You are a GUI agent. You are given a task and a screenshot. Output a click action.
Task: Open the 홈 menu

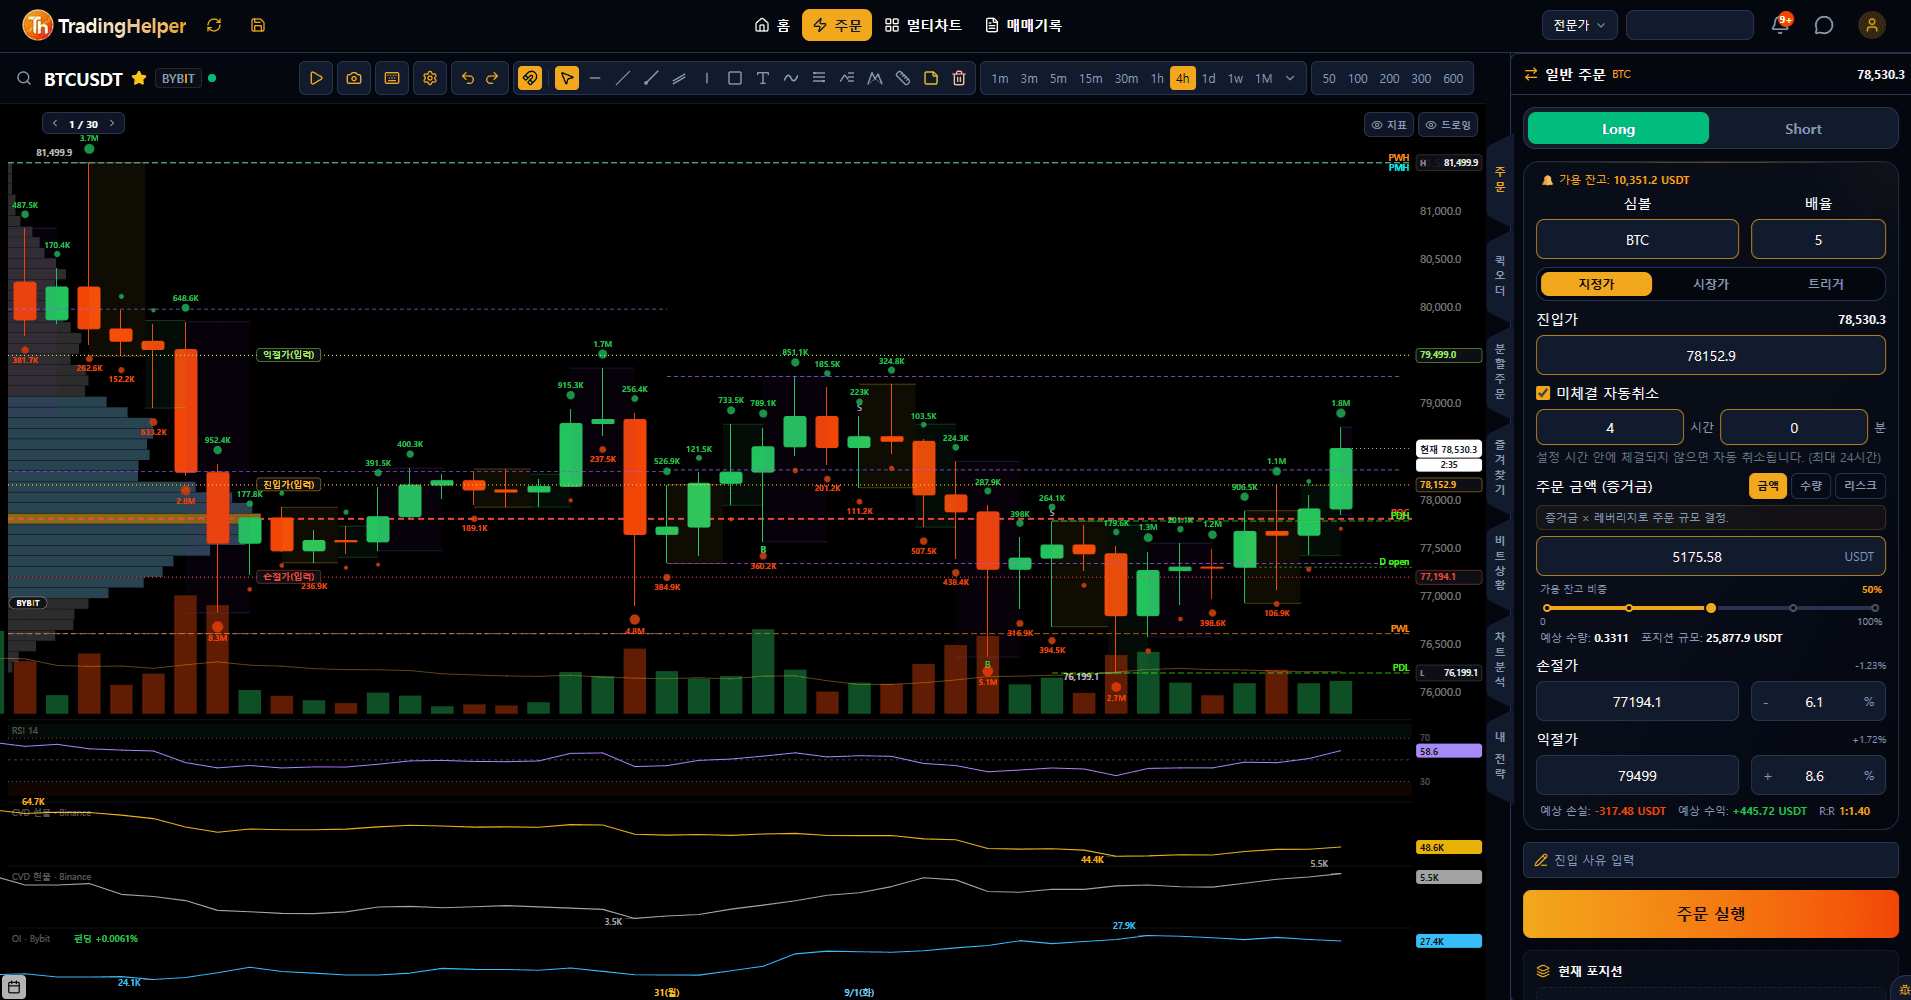point(772,25)
